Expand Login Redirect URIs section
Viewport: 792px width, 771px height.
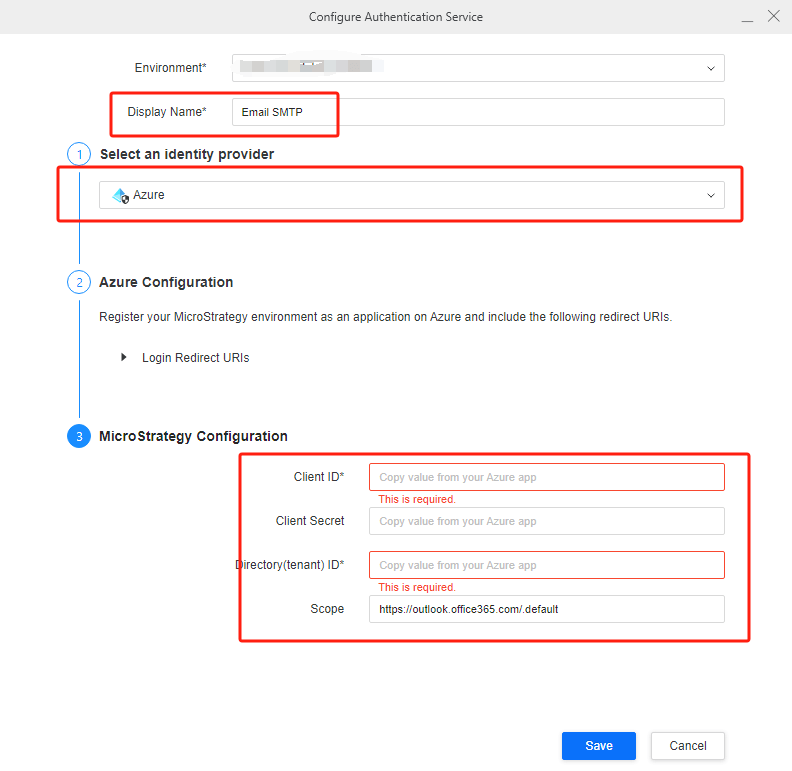coord(124,357)
